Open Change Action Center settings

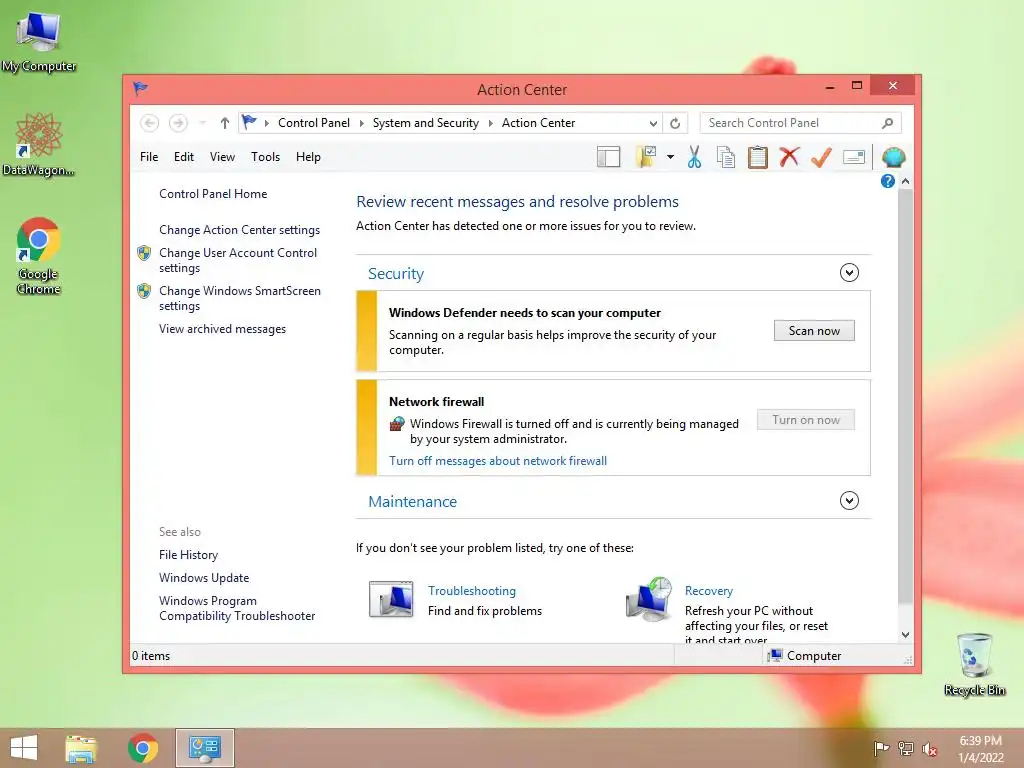[x=239, y=230]
